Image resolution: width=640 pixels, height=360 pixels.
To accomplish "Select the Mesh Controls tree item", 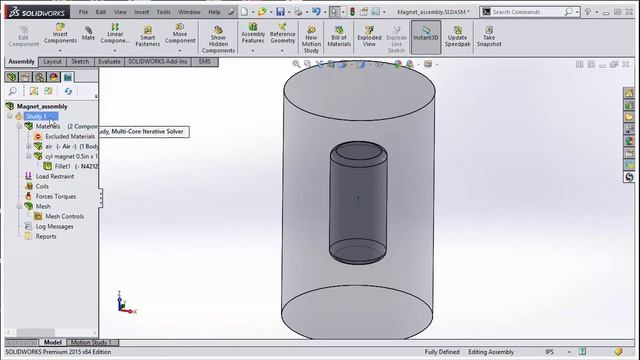I will point(59,216).
